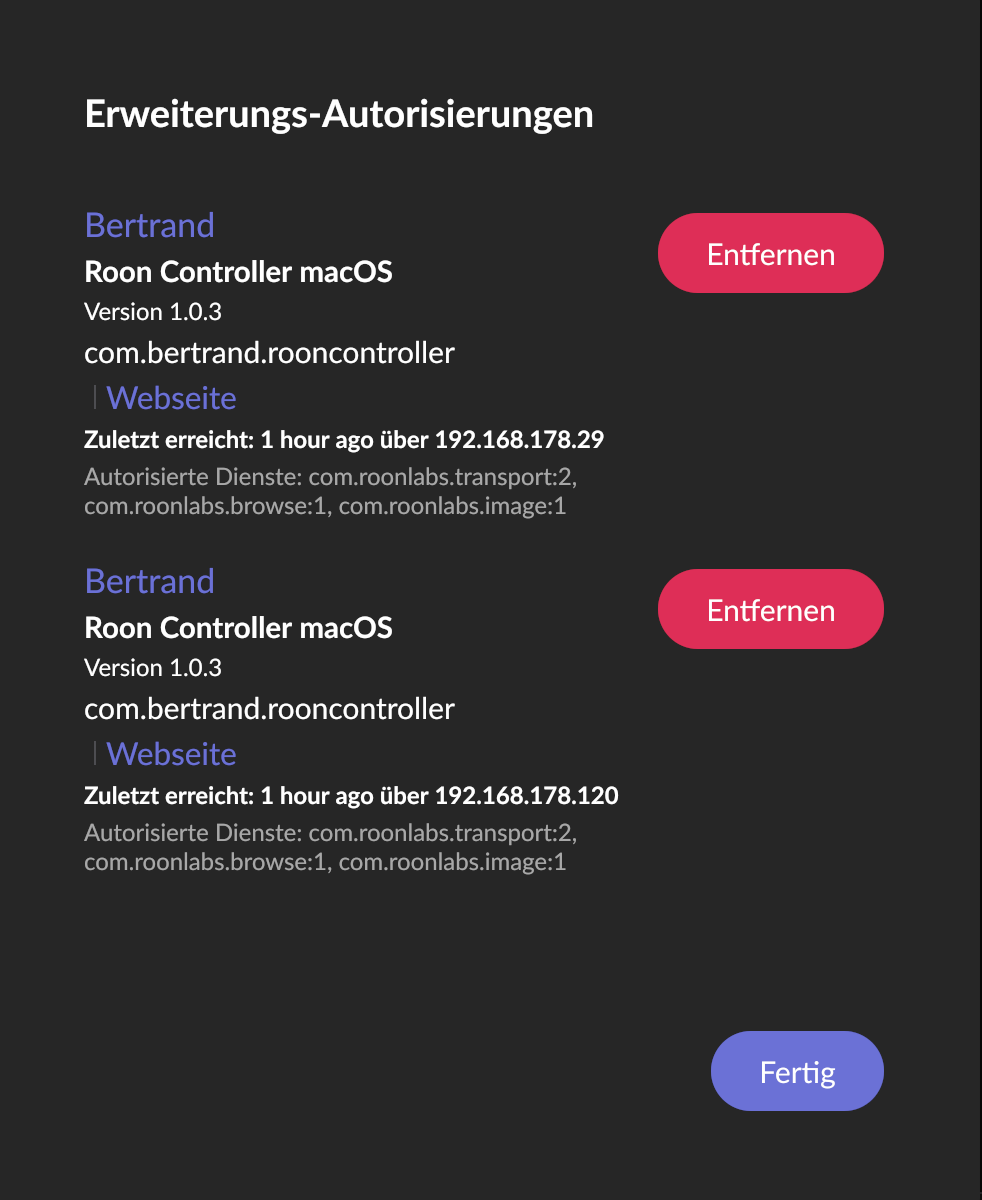Click Version 1.0.3 in the first entry
The width and height of the screenshot is (982, 1200).
[x=153, y=312]
